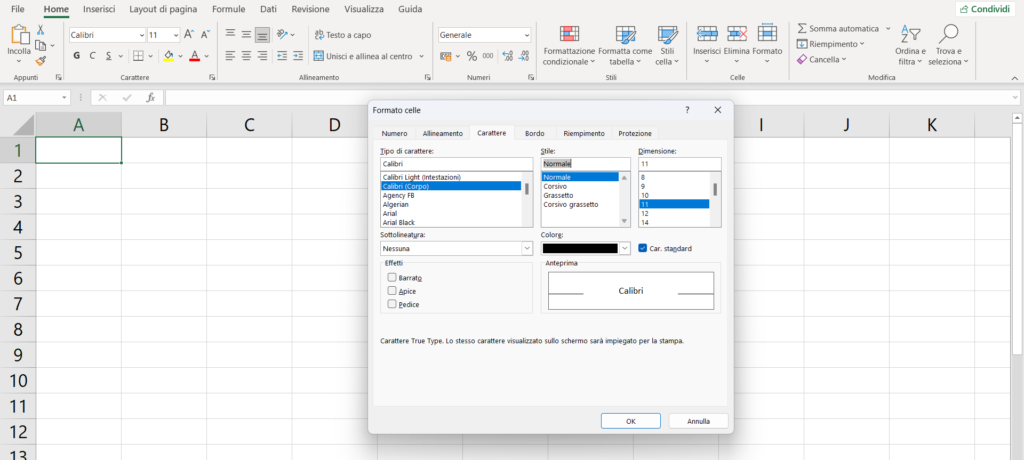The width and height of the screenshot is (1024, 460).
Task: Choose Arial Black in font list
Action: (x=398, y=223)
